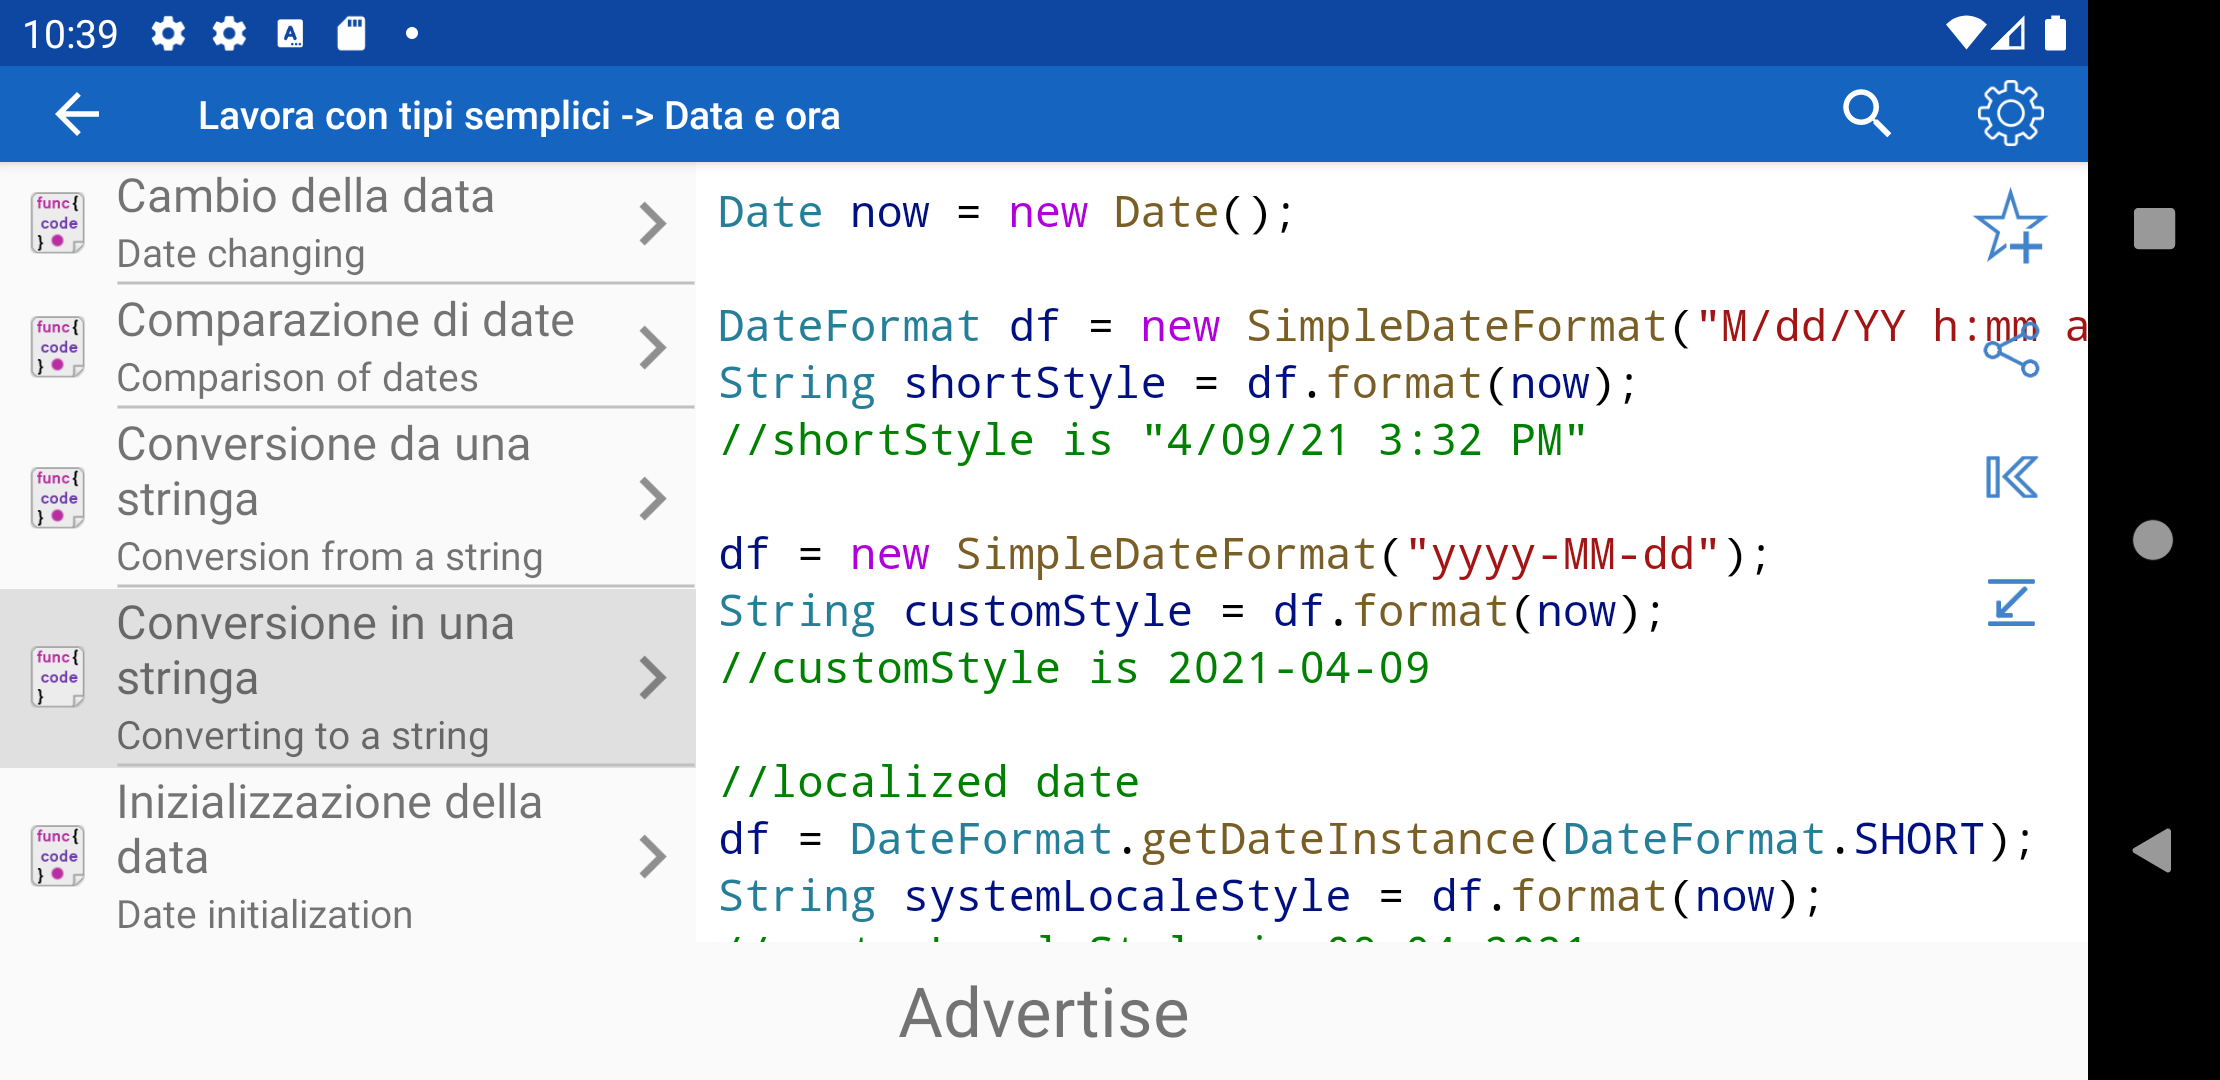The width and height of the screenshot is (2220, 1080).
Task: Tap func code icon beside Comparazione di date
Action: coord(58,347)
